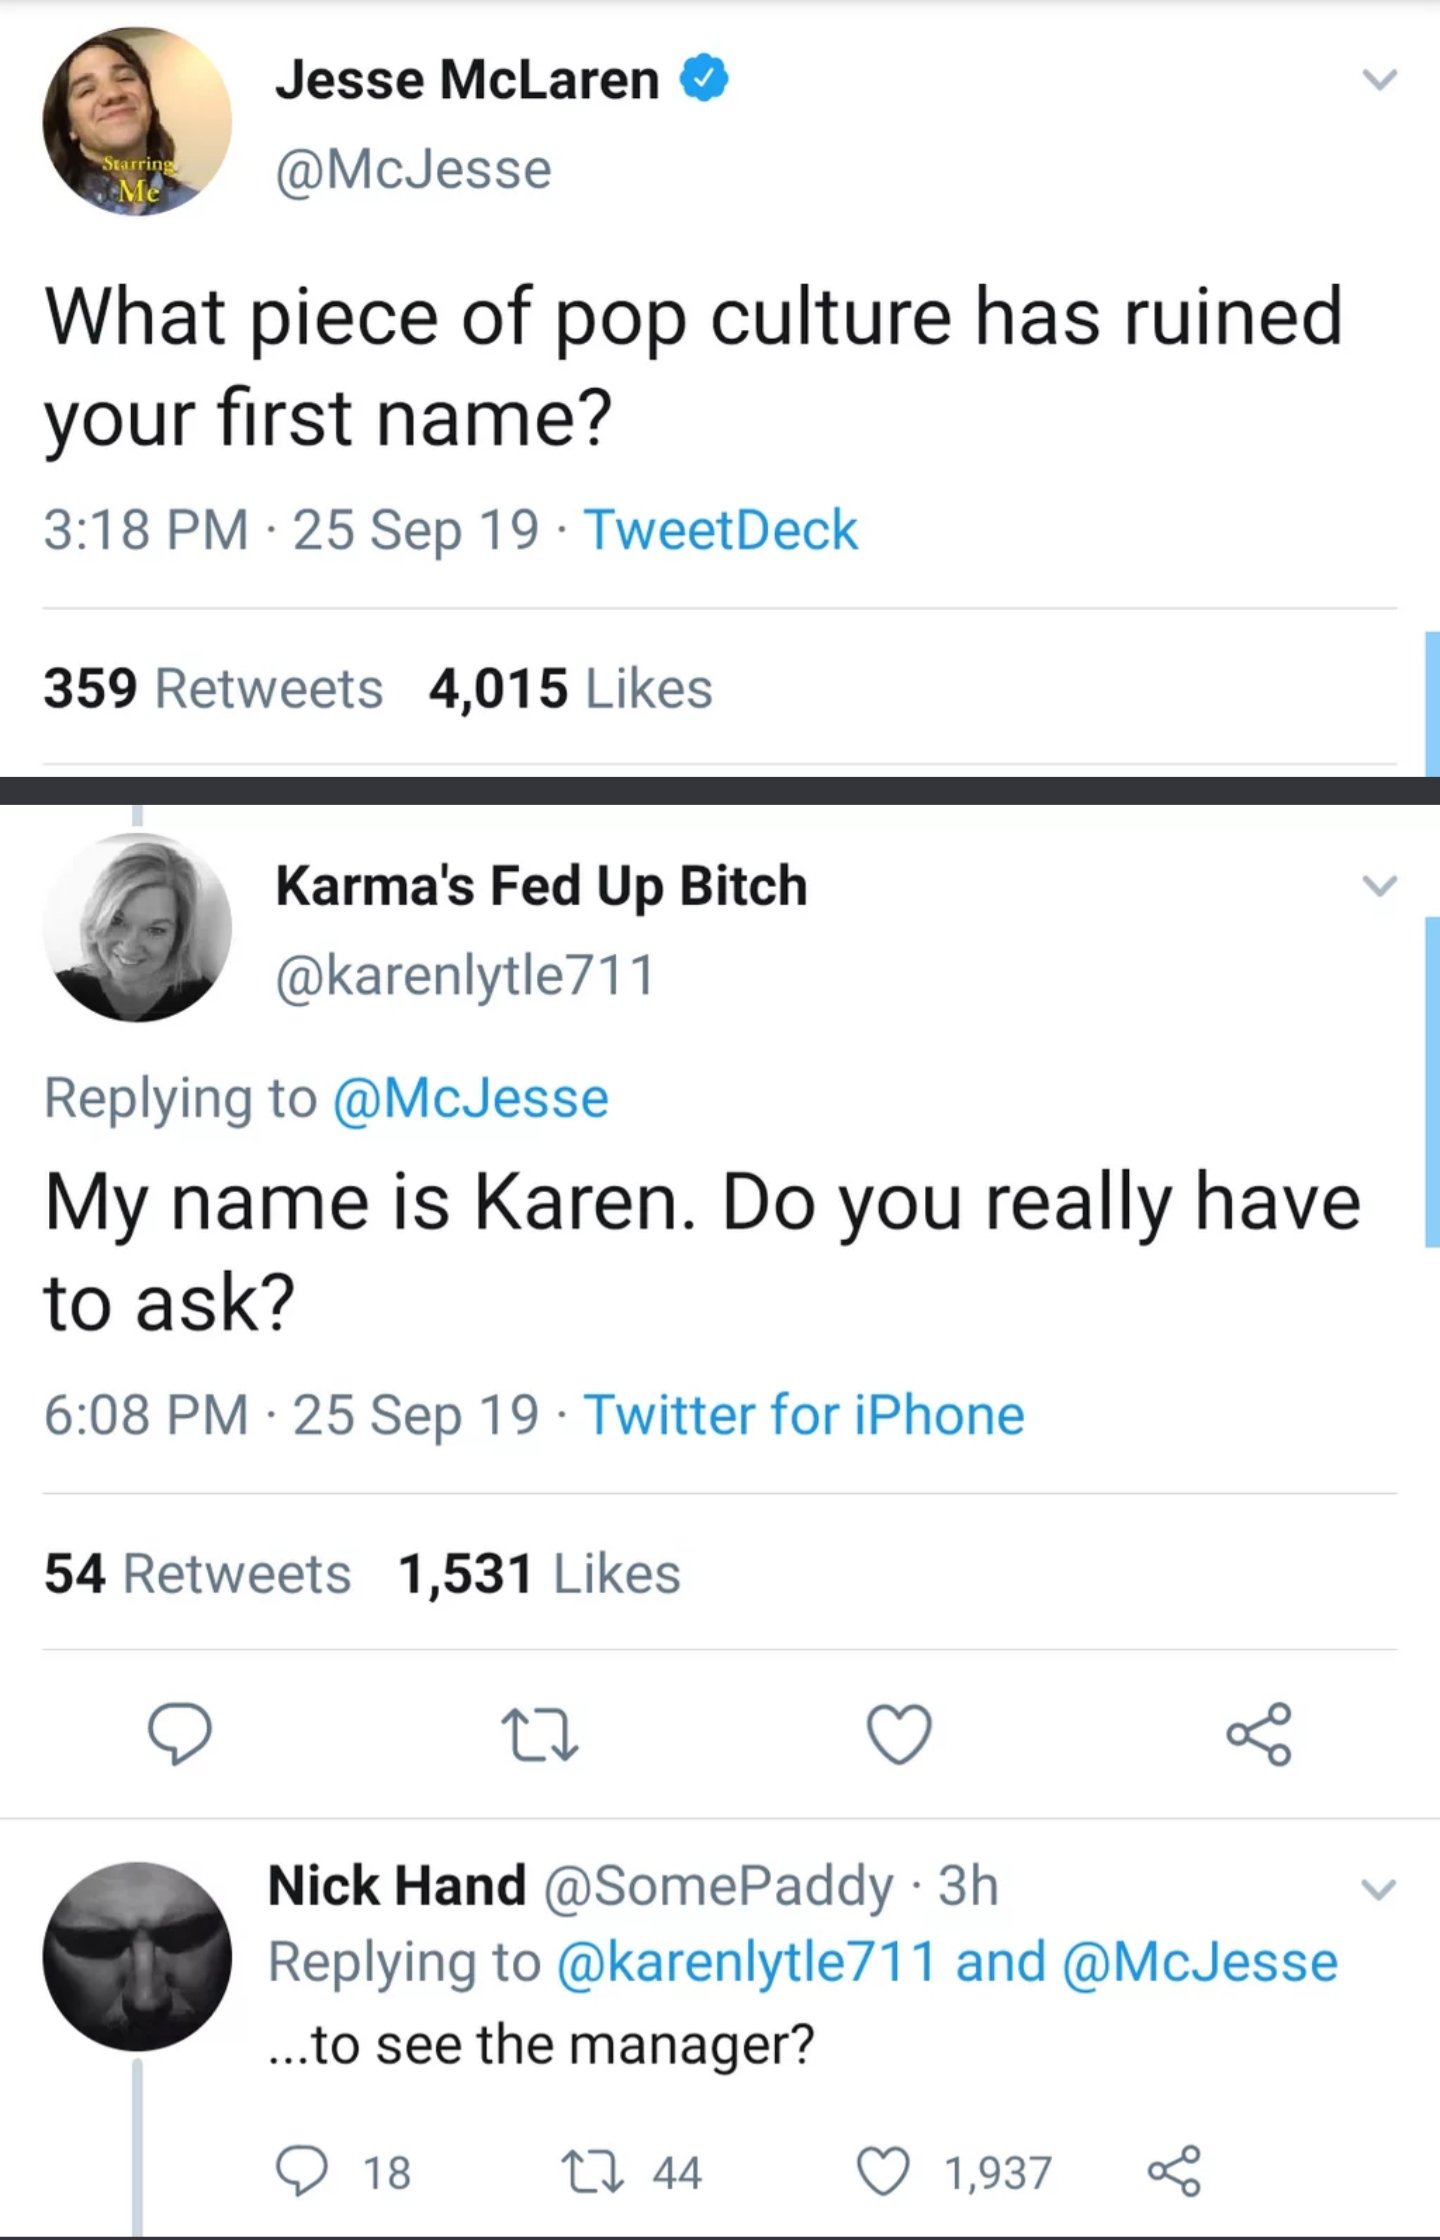View the 359 Retweets list
The image size is (1440, 2240).
click(213, 689)
